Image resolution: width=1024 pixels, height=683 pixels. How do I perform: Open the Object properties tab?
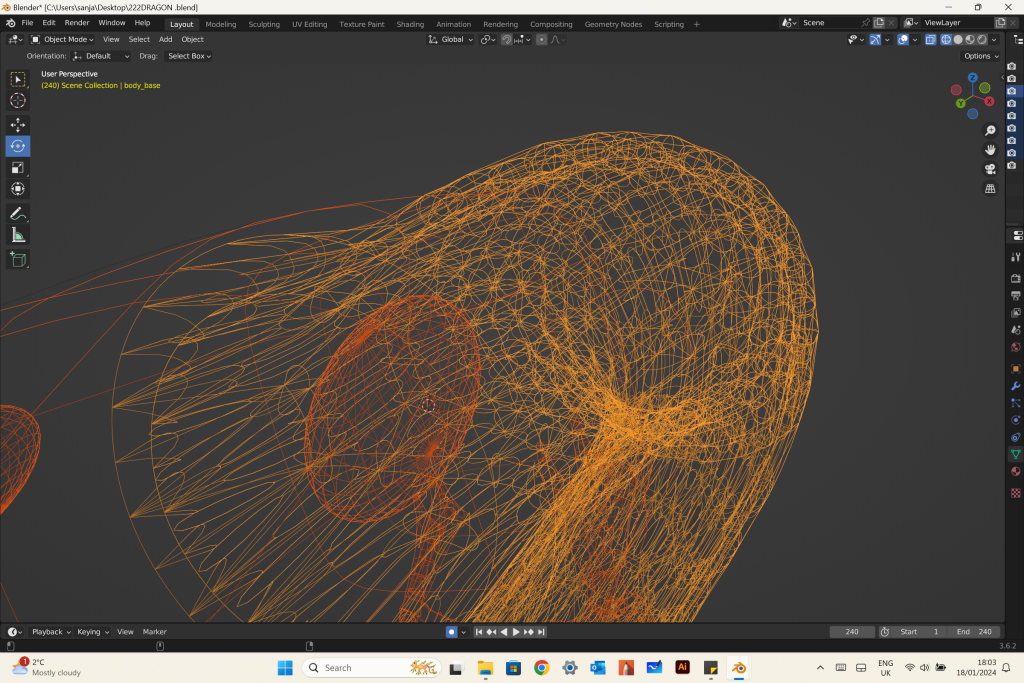[x=1016, y=369]
